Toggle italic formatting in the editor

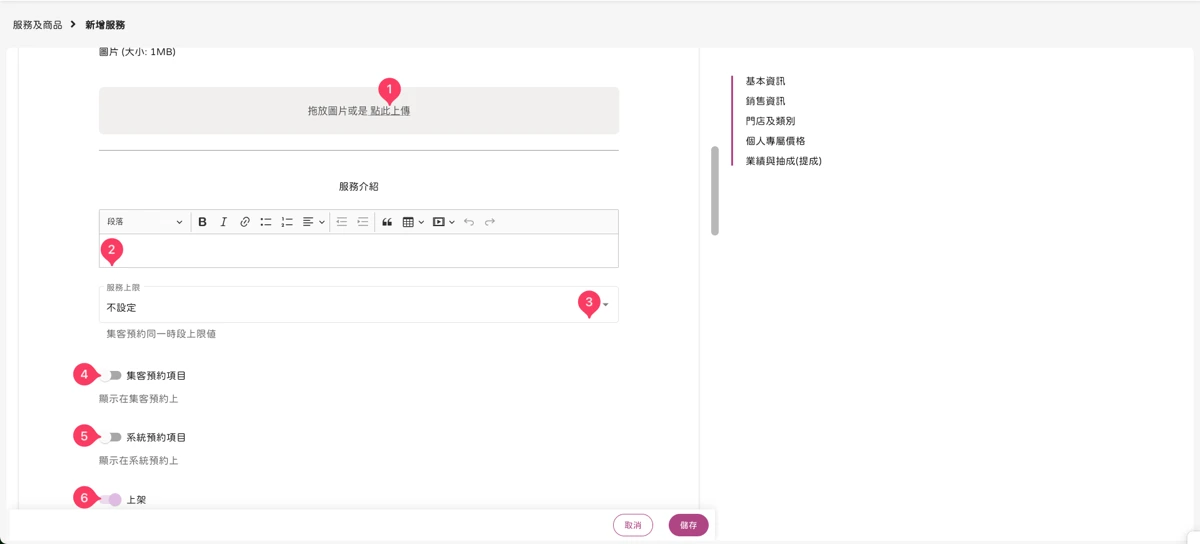click(224, 222)
